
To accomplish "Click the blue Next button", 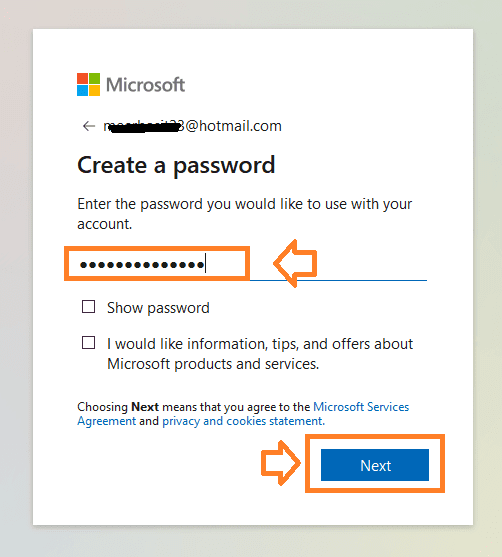I will pos(375,465).
